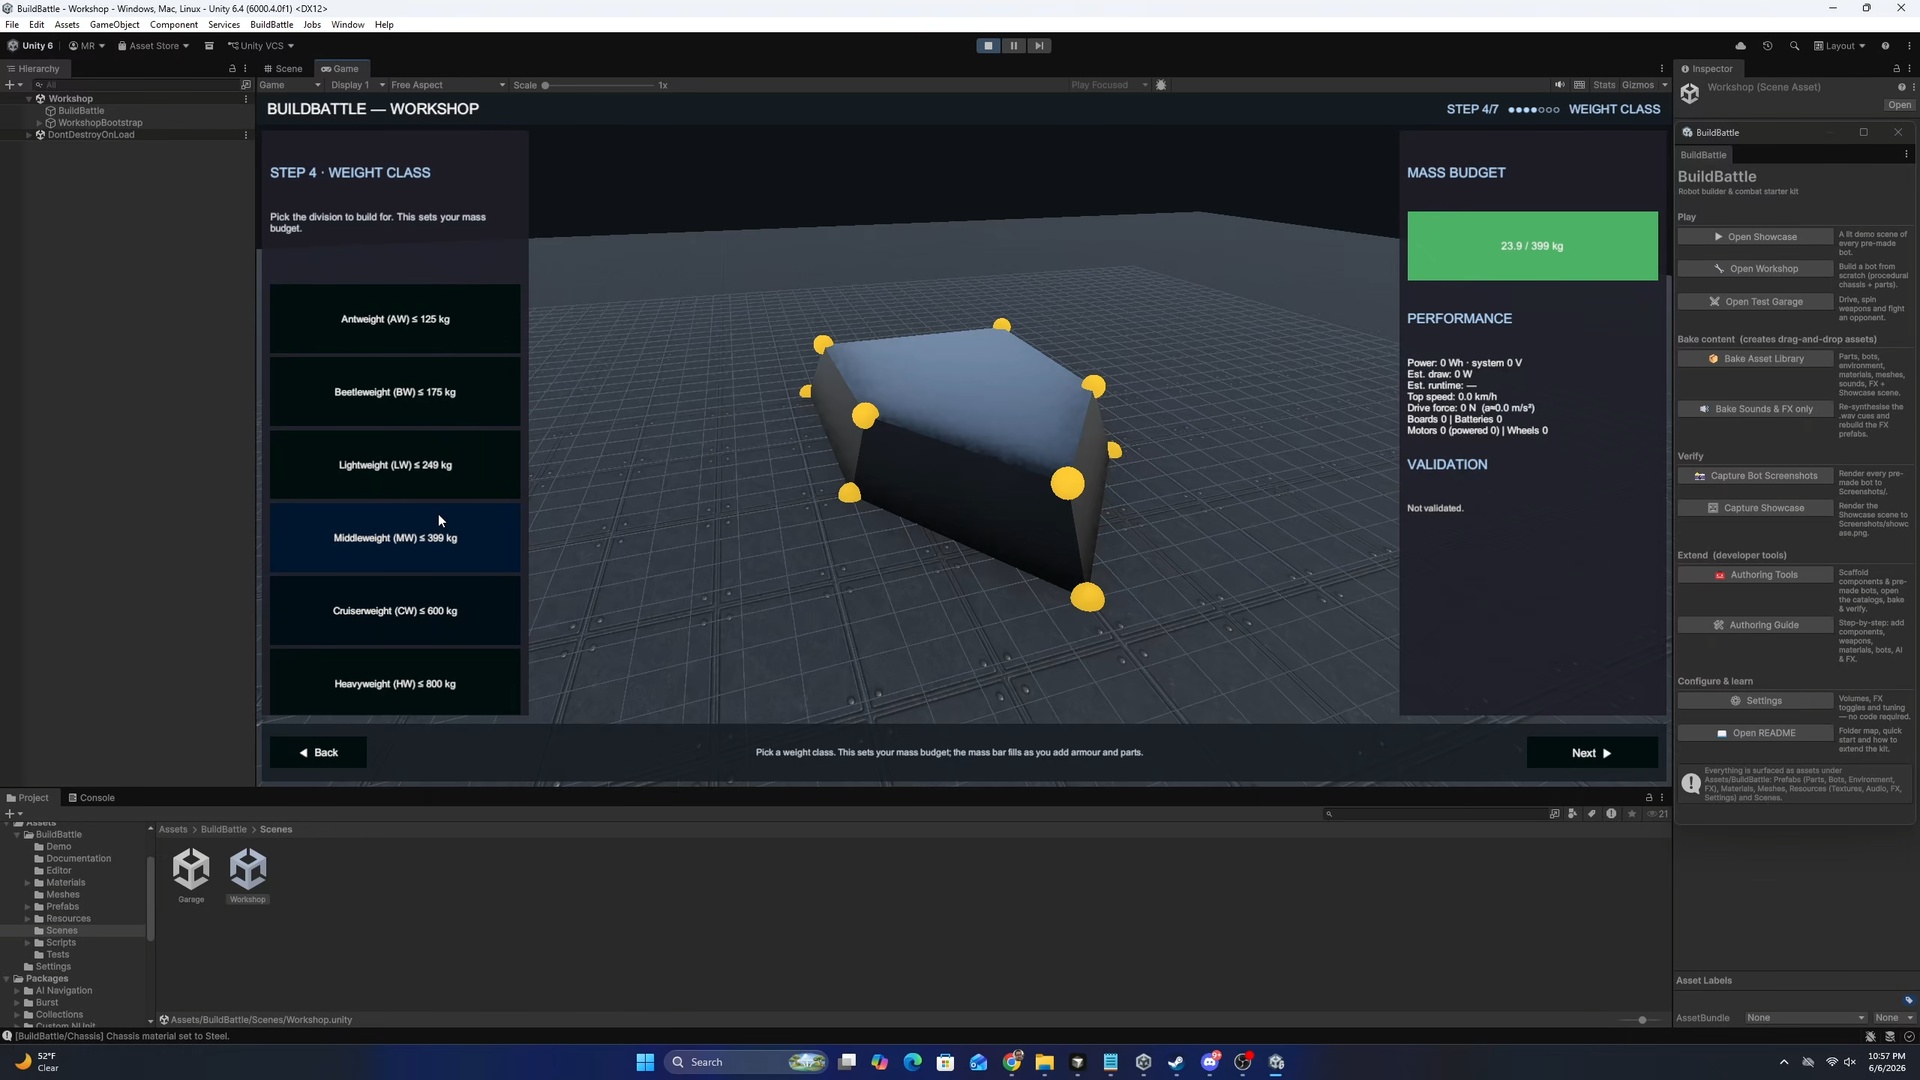1920x1080 pixels.
Task: Toggle the Game view shortcuts keyboard icon
Action: click(1580, 85)
